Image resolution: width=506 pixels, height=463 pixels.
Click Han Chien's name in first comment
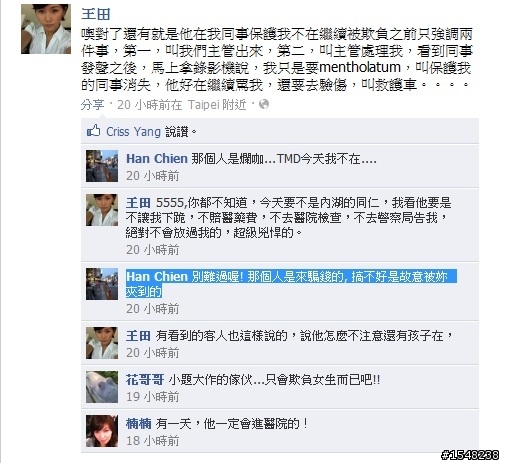tap(157, 159)
